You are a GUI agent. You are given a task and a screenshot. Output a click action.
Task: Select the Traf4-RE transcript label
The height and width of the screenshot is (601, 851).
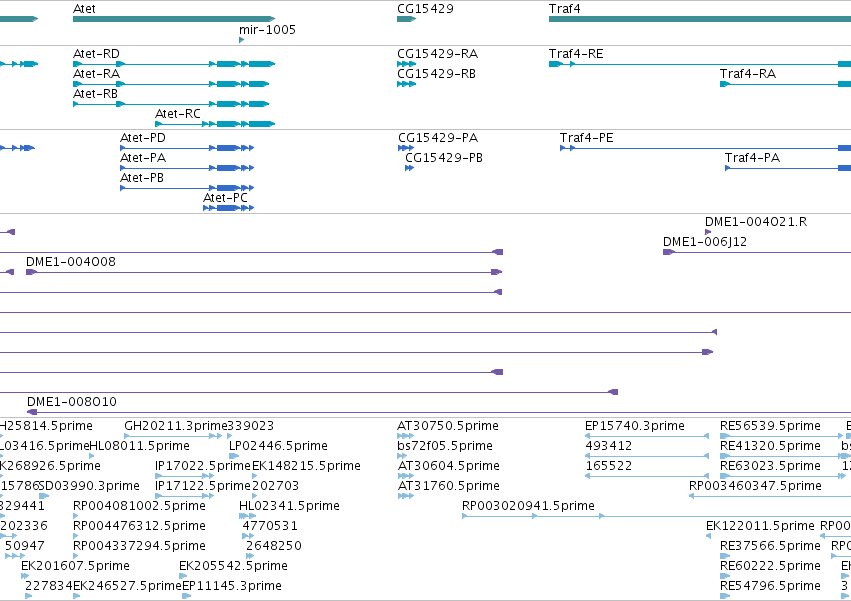[576, 54]
